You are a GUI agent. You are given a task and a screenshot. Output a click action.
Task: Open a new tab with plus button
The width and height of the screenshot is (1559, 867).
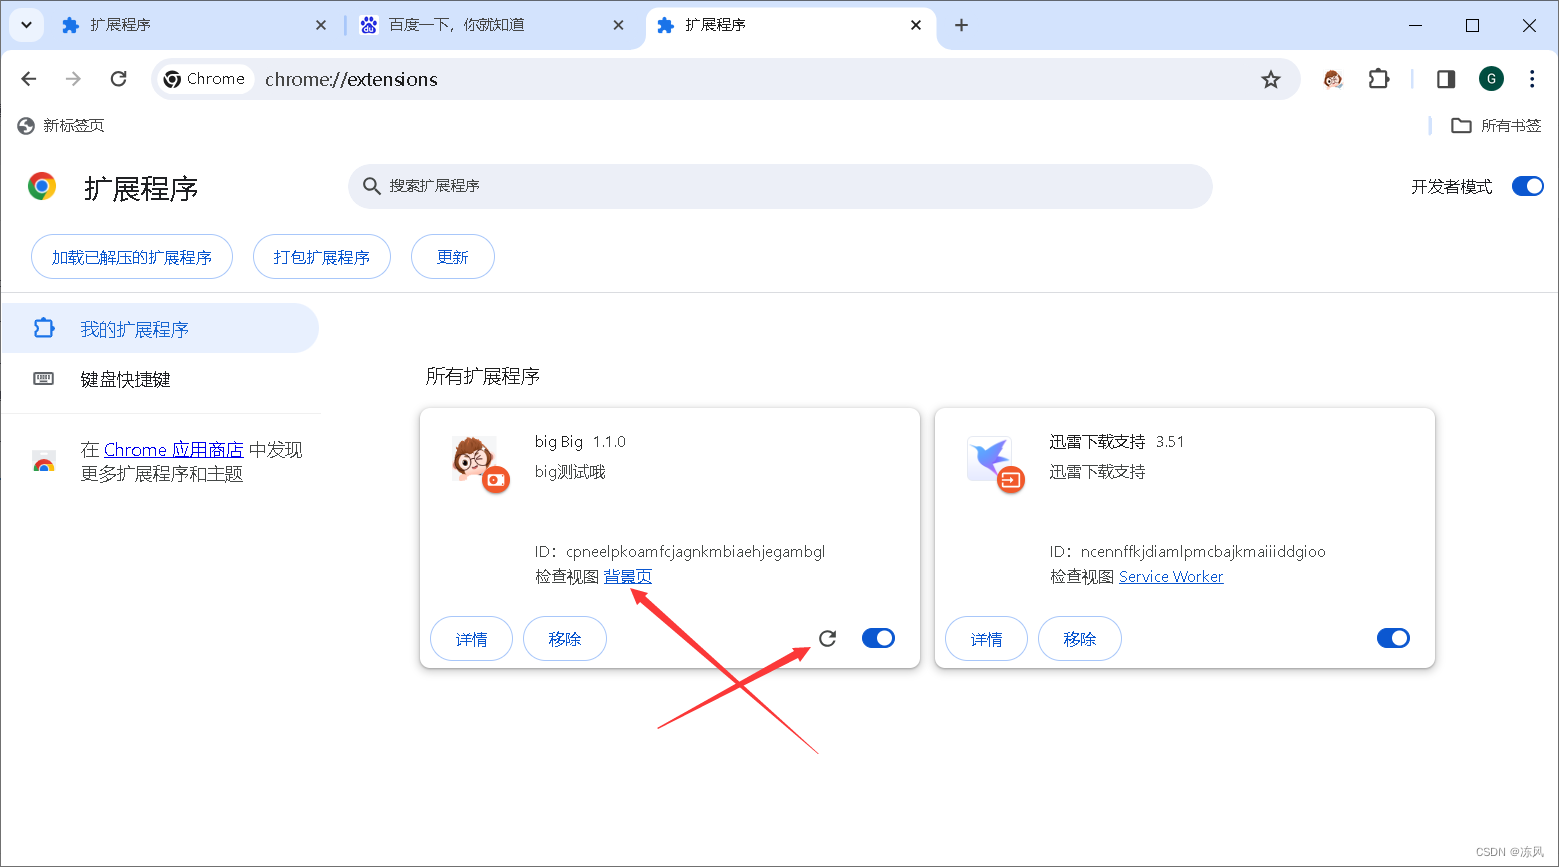tap(961, 25)
